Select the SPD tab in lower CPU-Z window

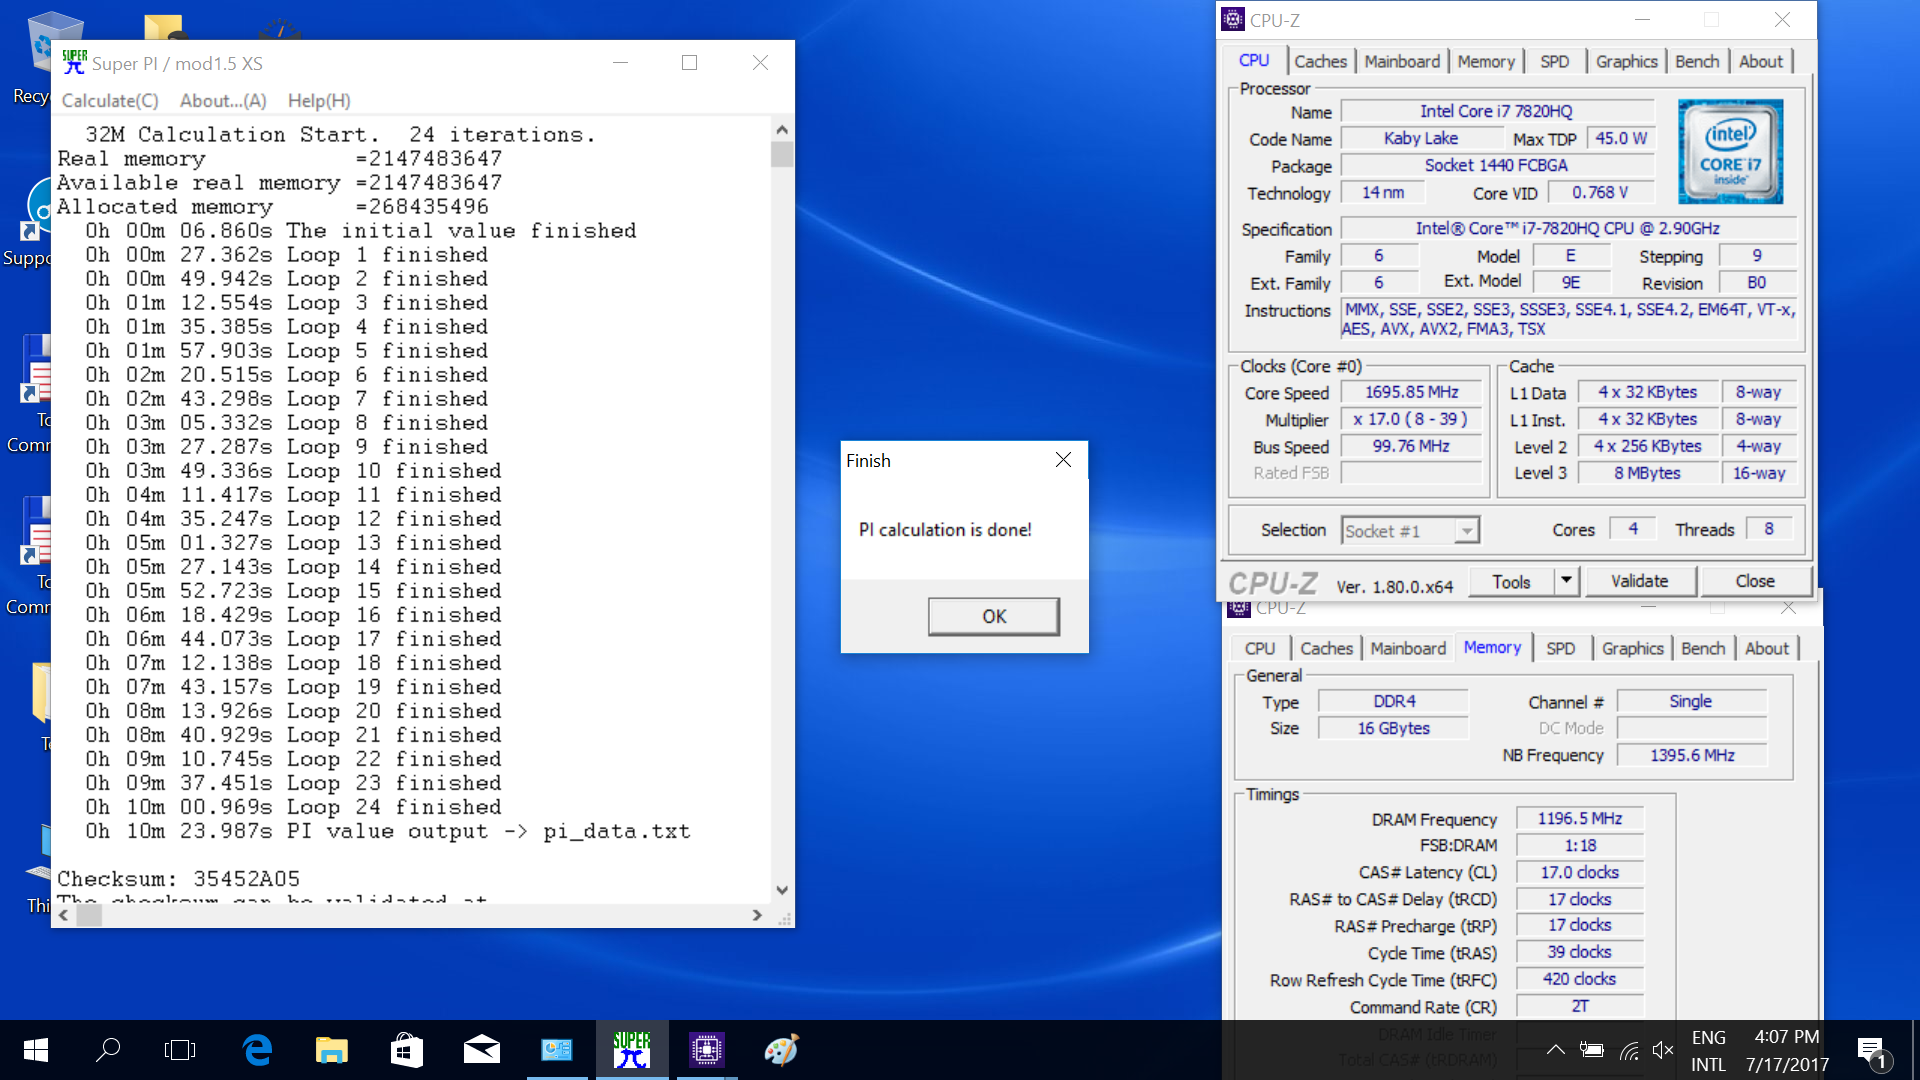click(1560, 649)
